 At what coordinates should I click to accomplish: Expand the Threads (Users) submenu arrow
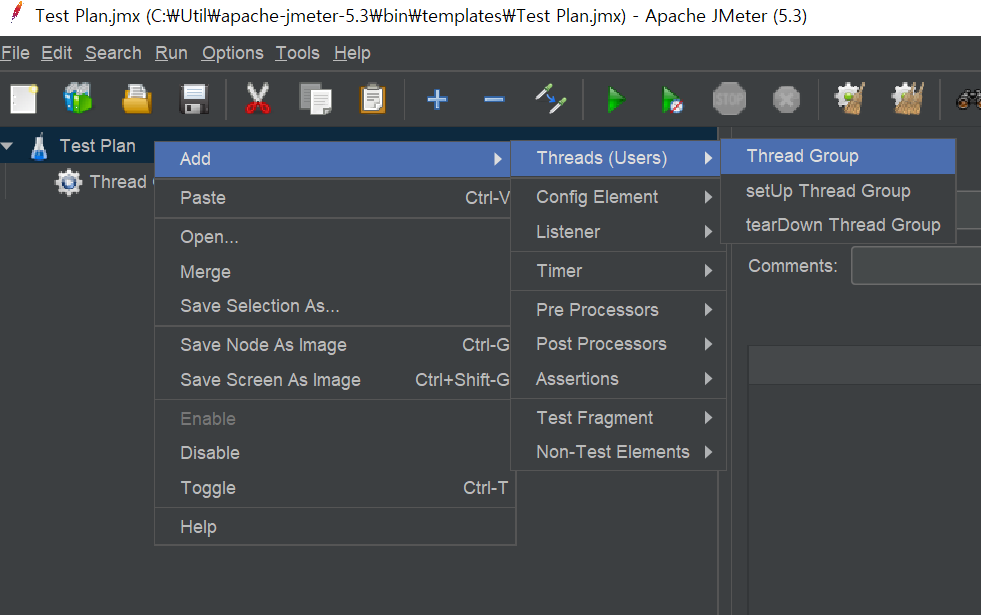click(x=708, y=158)
